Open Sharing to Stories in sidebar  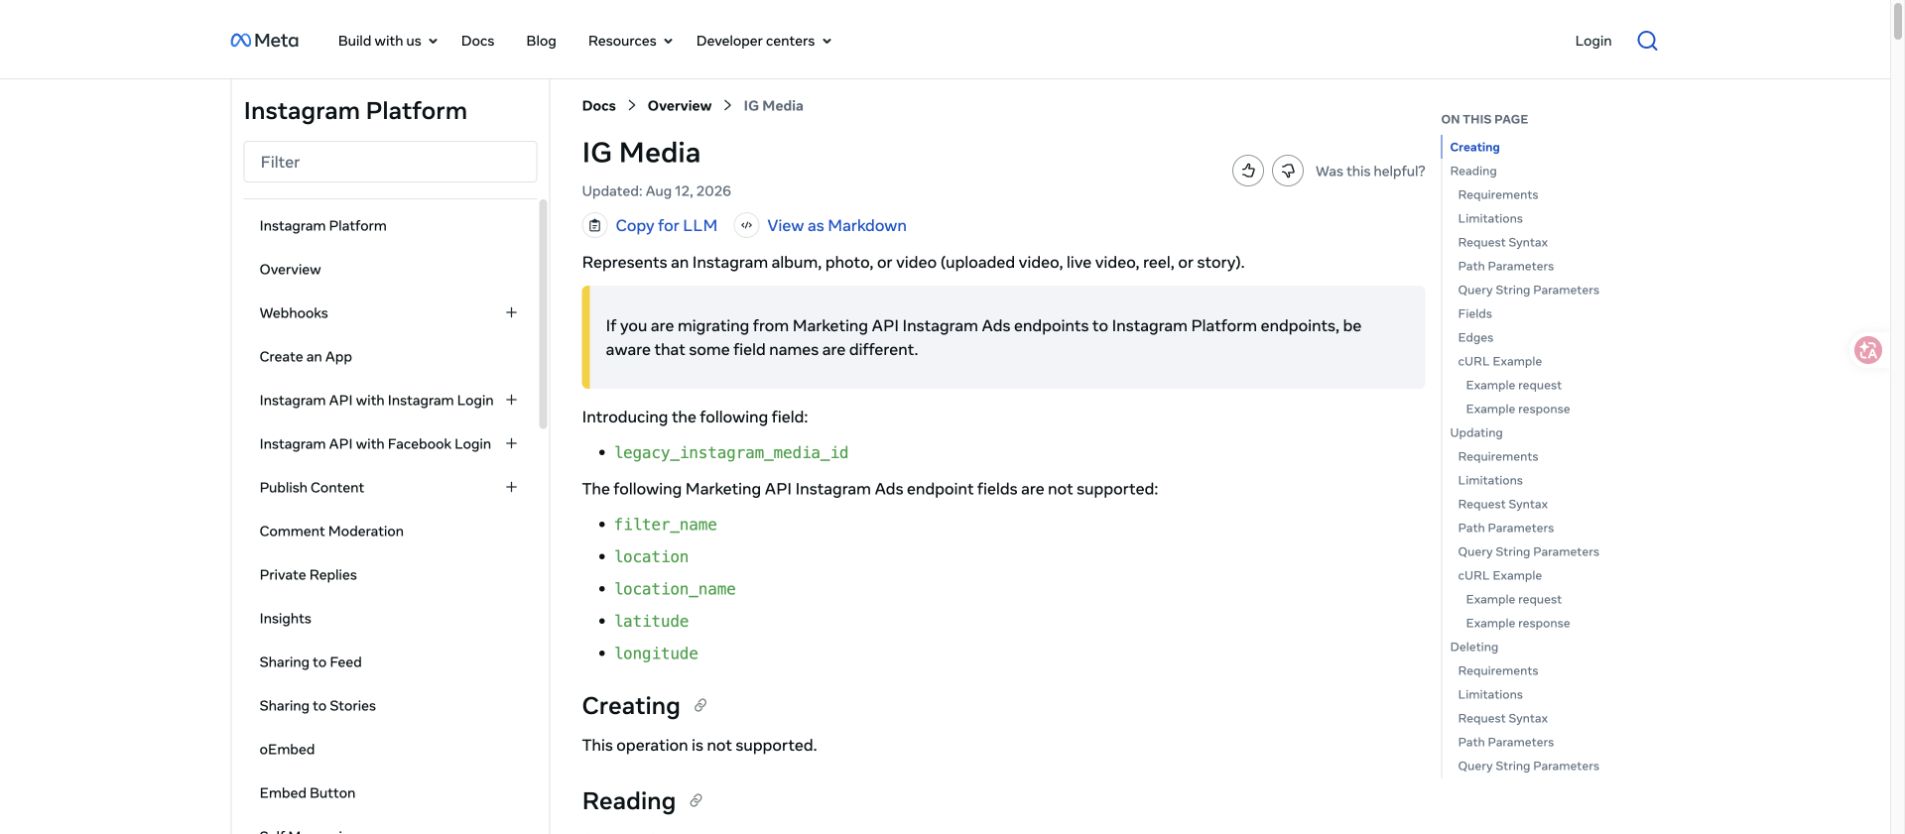[317, 705]
